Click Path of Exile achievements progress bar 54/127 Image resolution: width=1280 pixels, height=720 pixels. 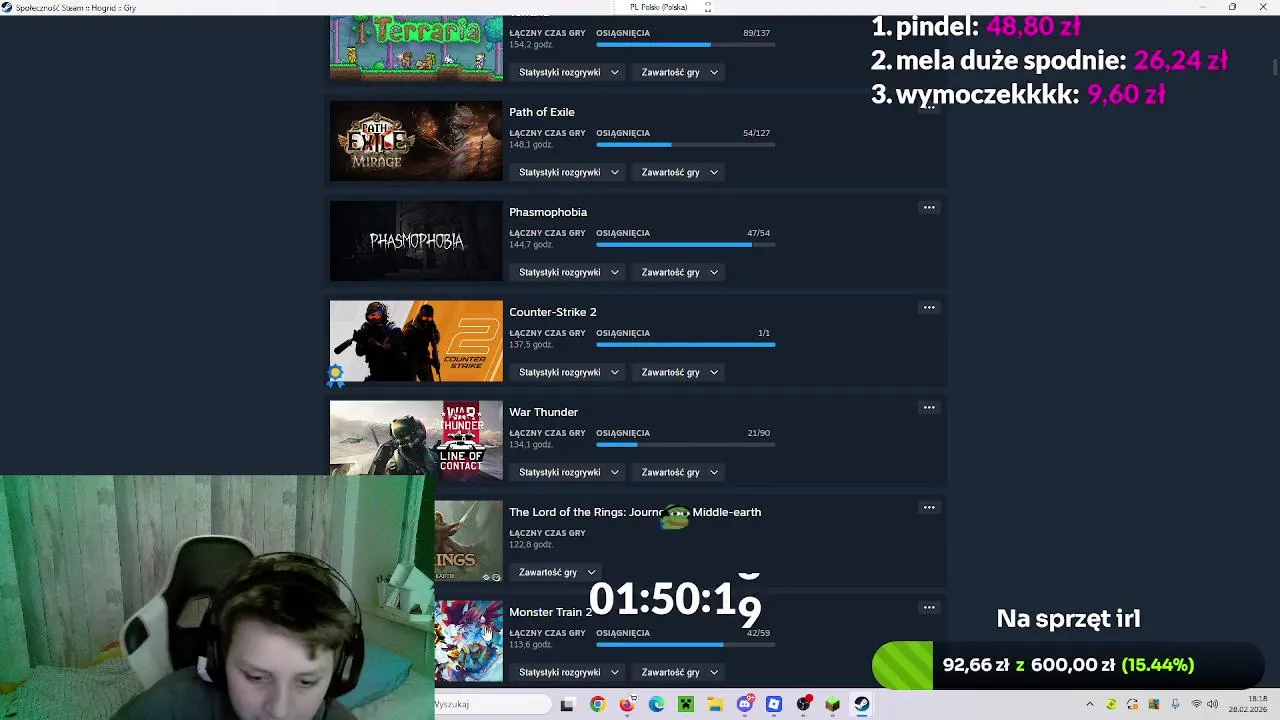click(x=686, y=145)
